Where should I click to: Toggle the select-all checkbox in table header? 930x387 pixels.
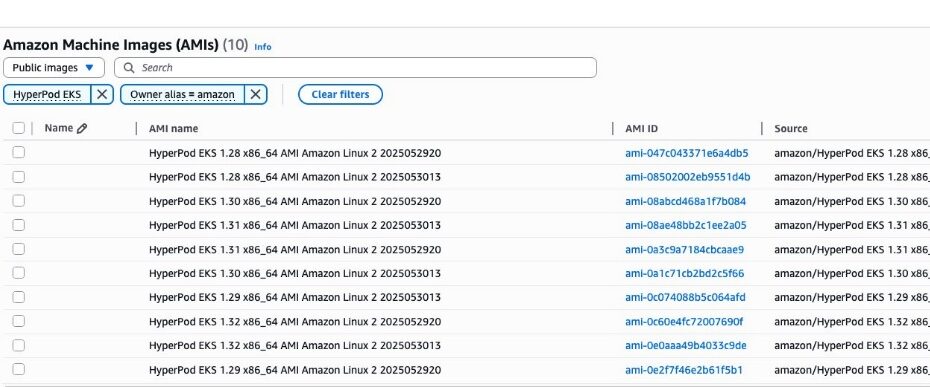click(x=18, y=128)
